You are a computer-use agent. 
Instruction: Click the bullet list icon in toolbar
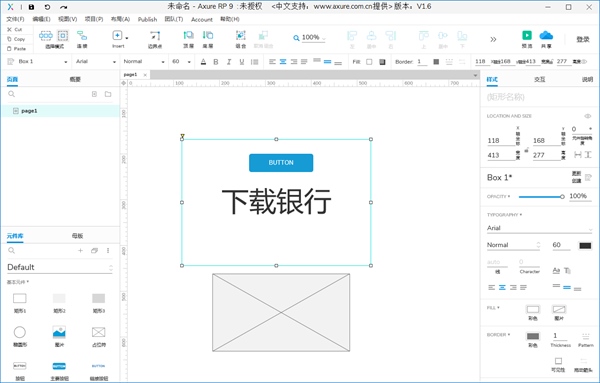[x=254, y=62]
